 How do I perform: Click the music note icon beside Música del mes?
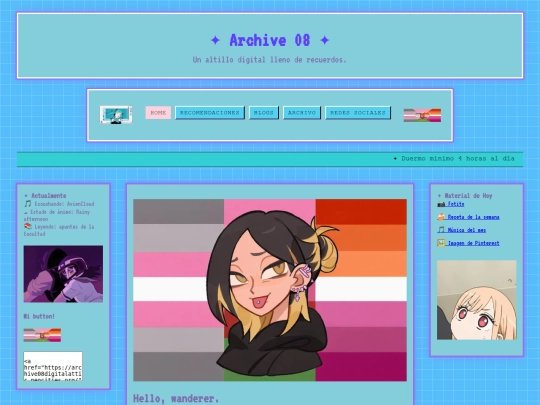click(441, 230)
